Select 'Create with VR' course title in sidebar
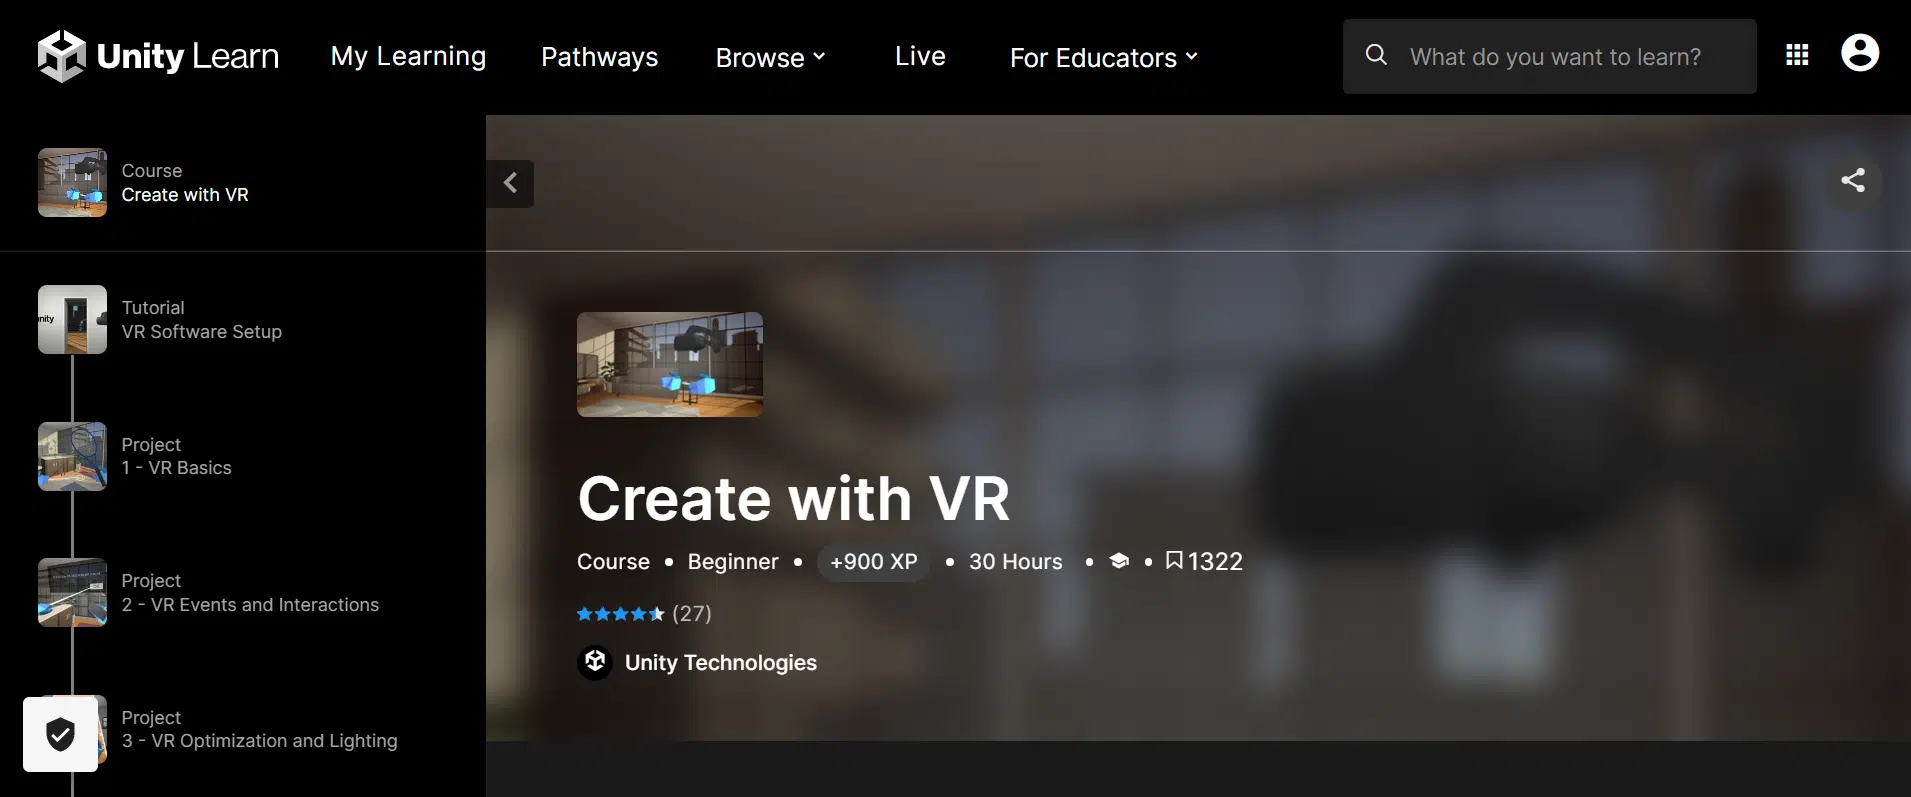Viewport: 1911px width, 797px height. (185, 195)
